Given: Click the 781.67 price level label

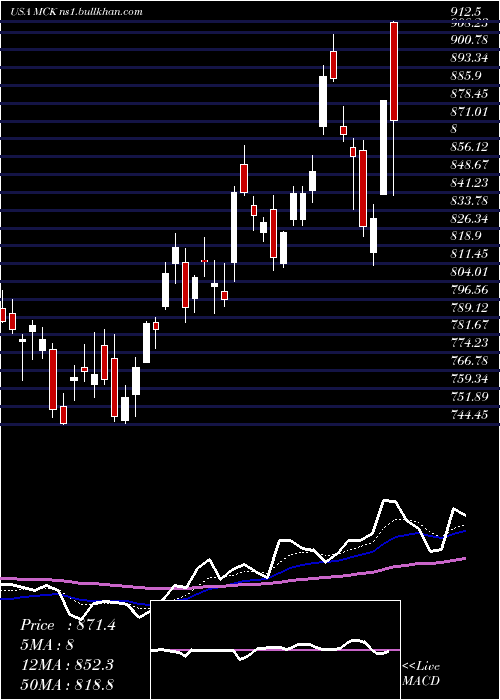Looking at the screenshot, I should 469,325.
